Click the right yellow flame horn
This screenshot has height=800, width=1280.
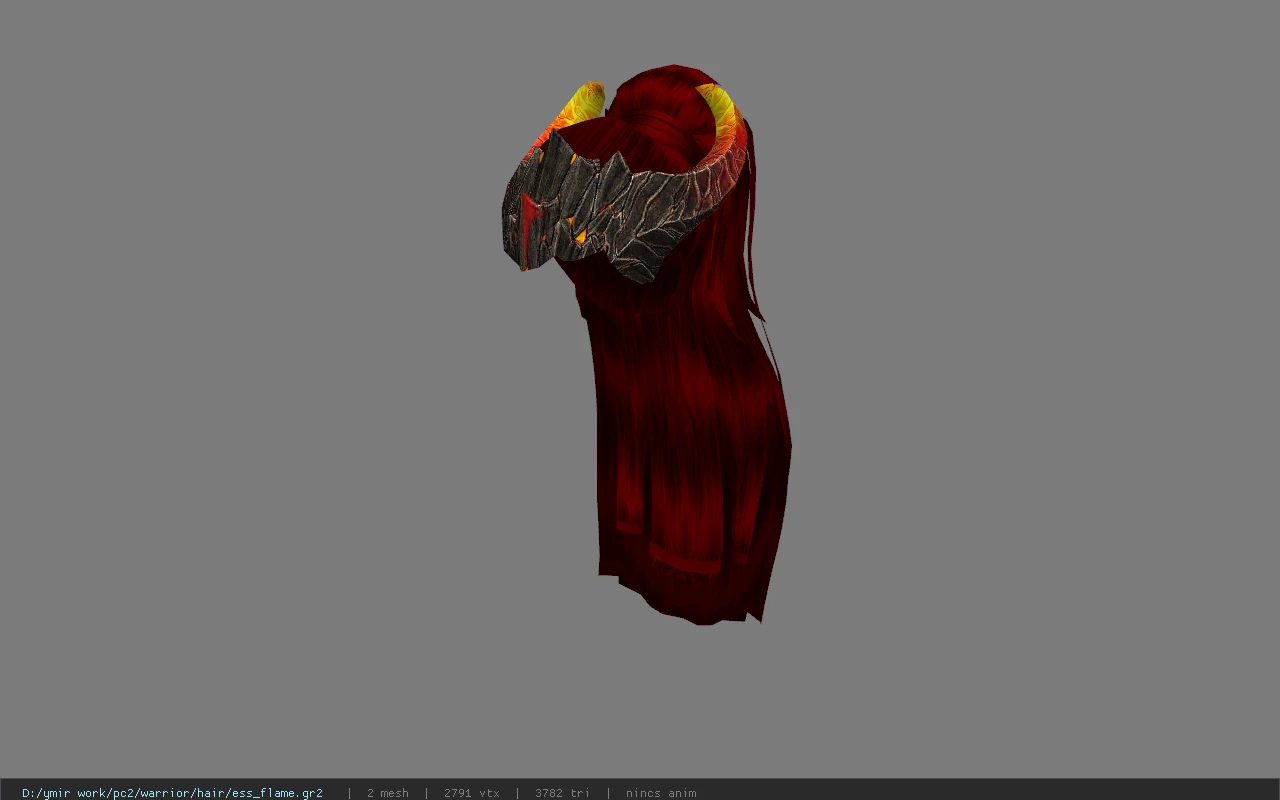pos(722,113)
